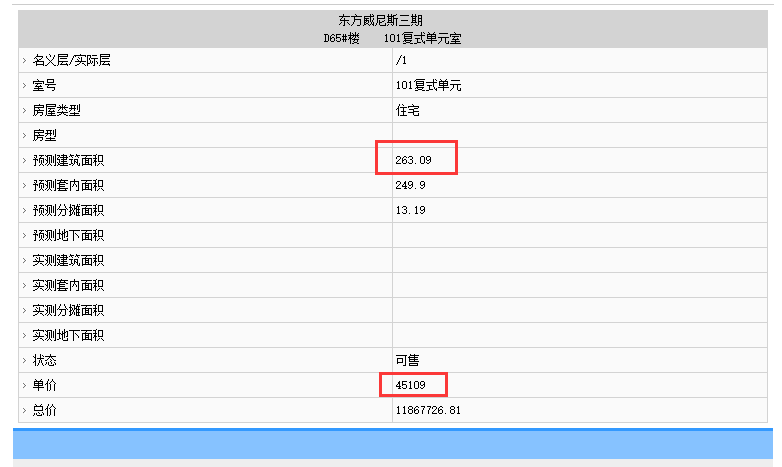Image resolution: width=782 pixels, height=467 pixels.
Task: Click the arrow bullet beside 状态
Action: click(24, 360)
